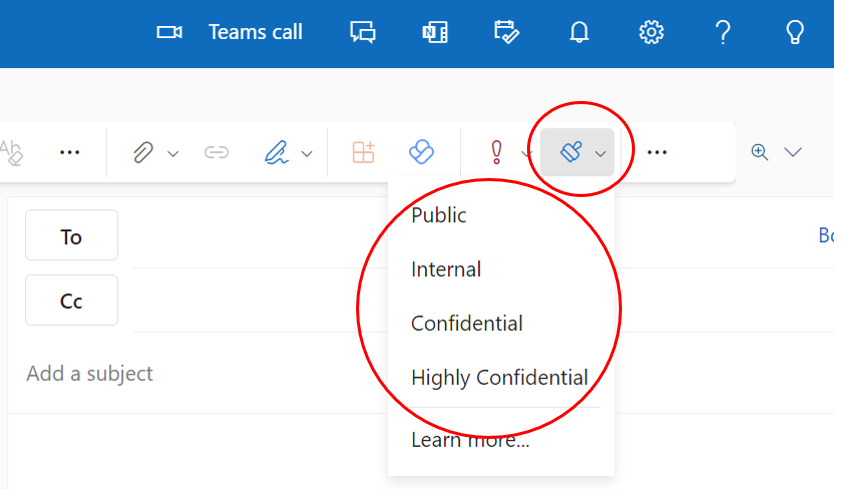Click the To recipients button
Viewport: 842px width, 489px height.
71,236
